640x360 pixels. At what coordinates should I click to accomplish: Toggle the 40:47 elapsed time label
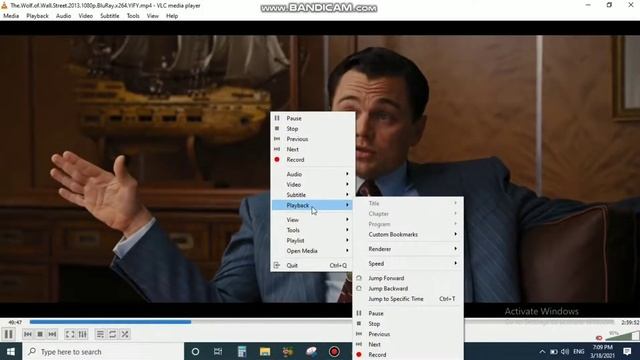(x=15, y=322)
